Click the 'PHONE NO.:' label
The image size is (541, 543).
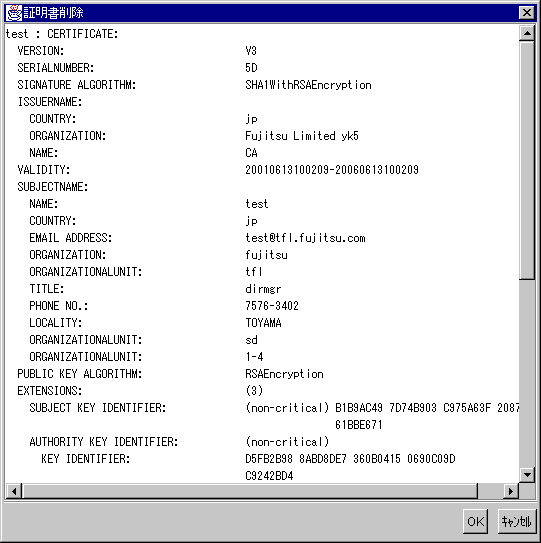pyautogui.click(x=59, y=306)
